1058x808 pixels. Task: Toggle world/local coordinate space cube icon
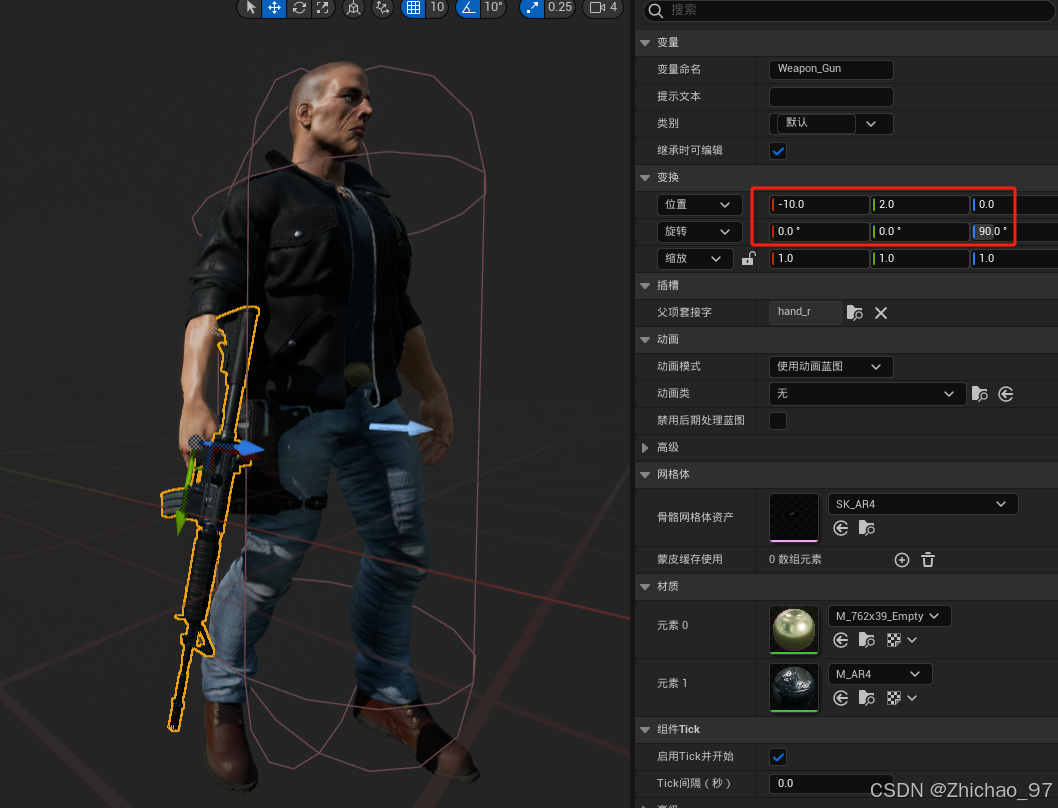353,7
